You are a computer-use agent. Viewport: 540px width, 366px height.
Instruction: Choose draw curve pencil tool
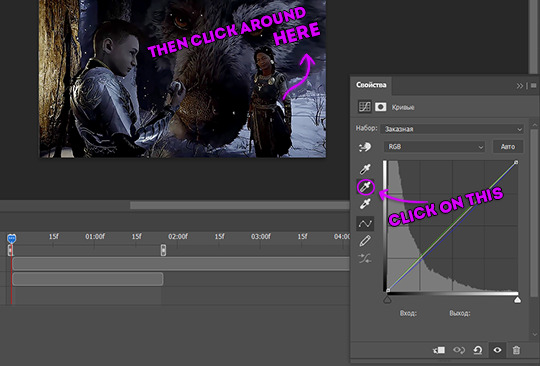pyautogui.click(x=365, y=241)
